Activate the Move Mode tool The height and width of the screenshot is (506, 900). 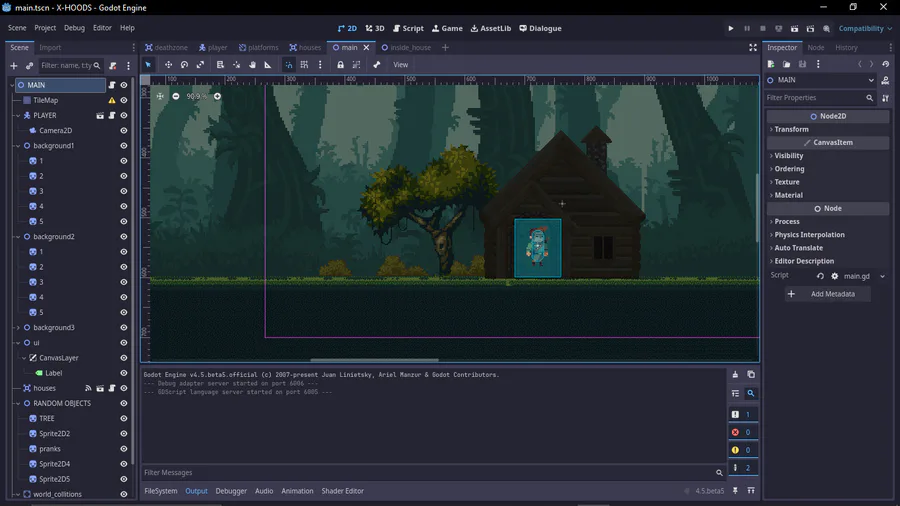(x=168, y=65)
